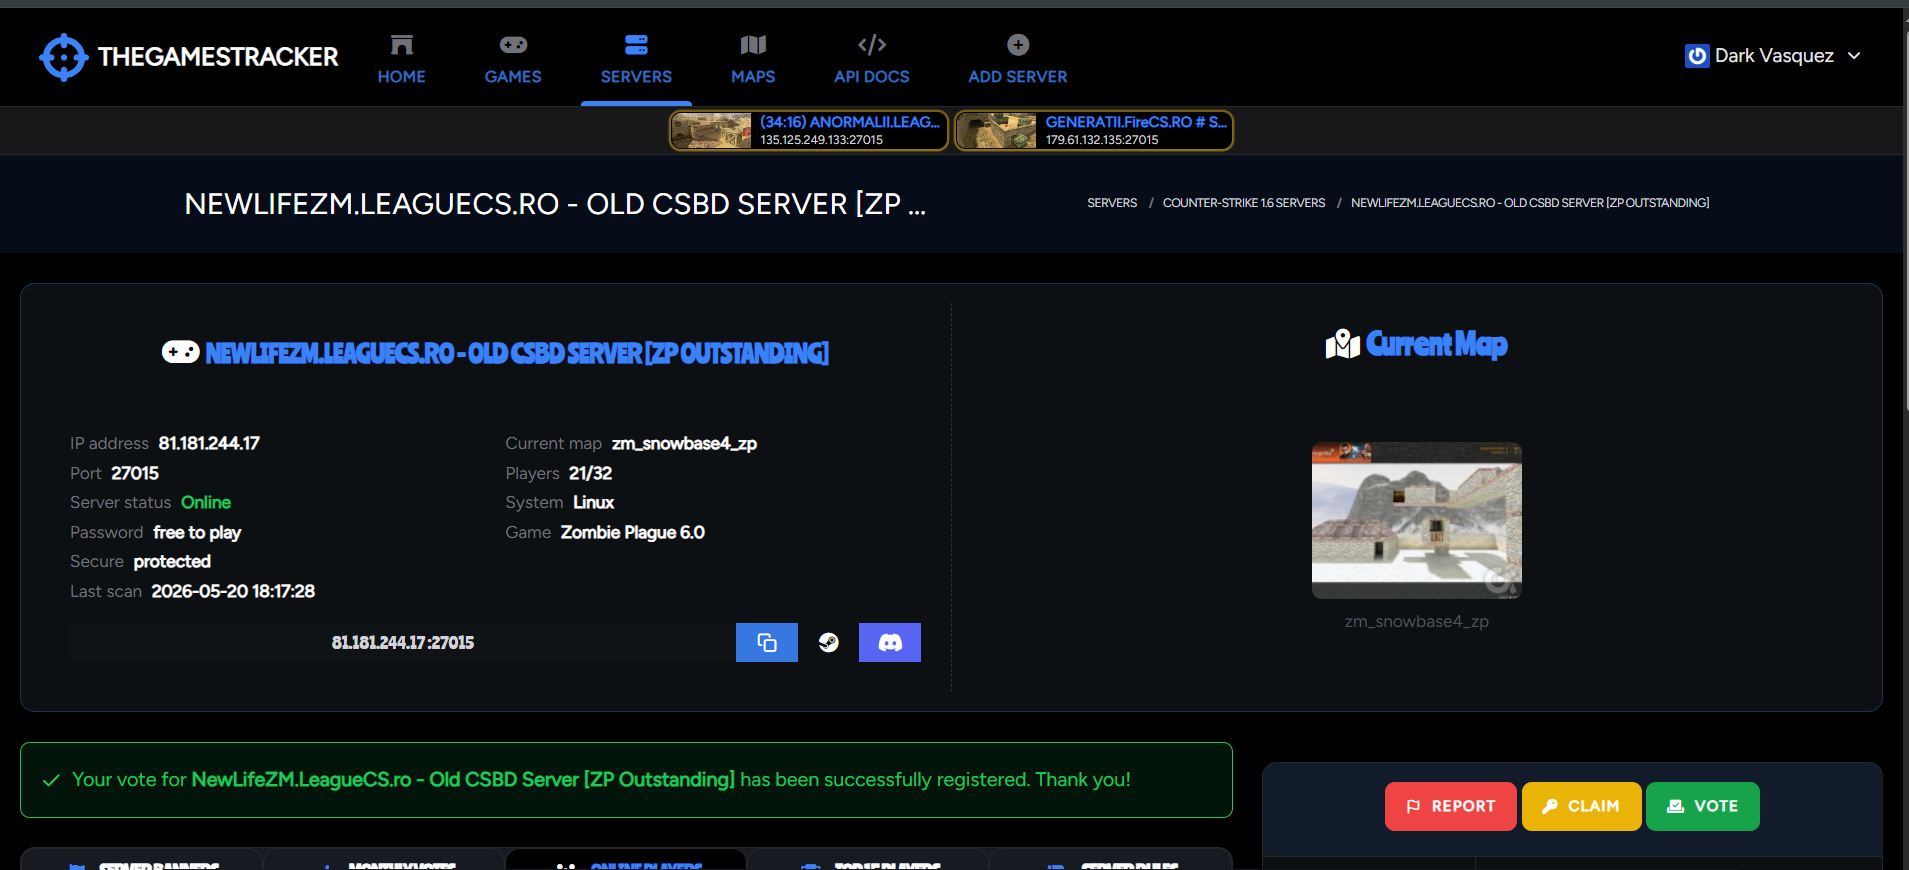Go to the Home menu item

(x=402, y=59)
